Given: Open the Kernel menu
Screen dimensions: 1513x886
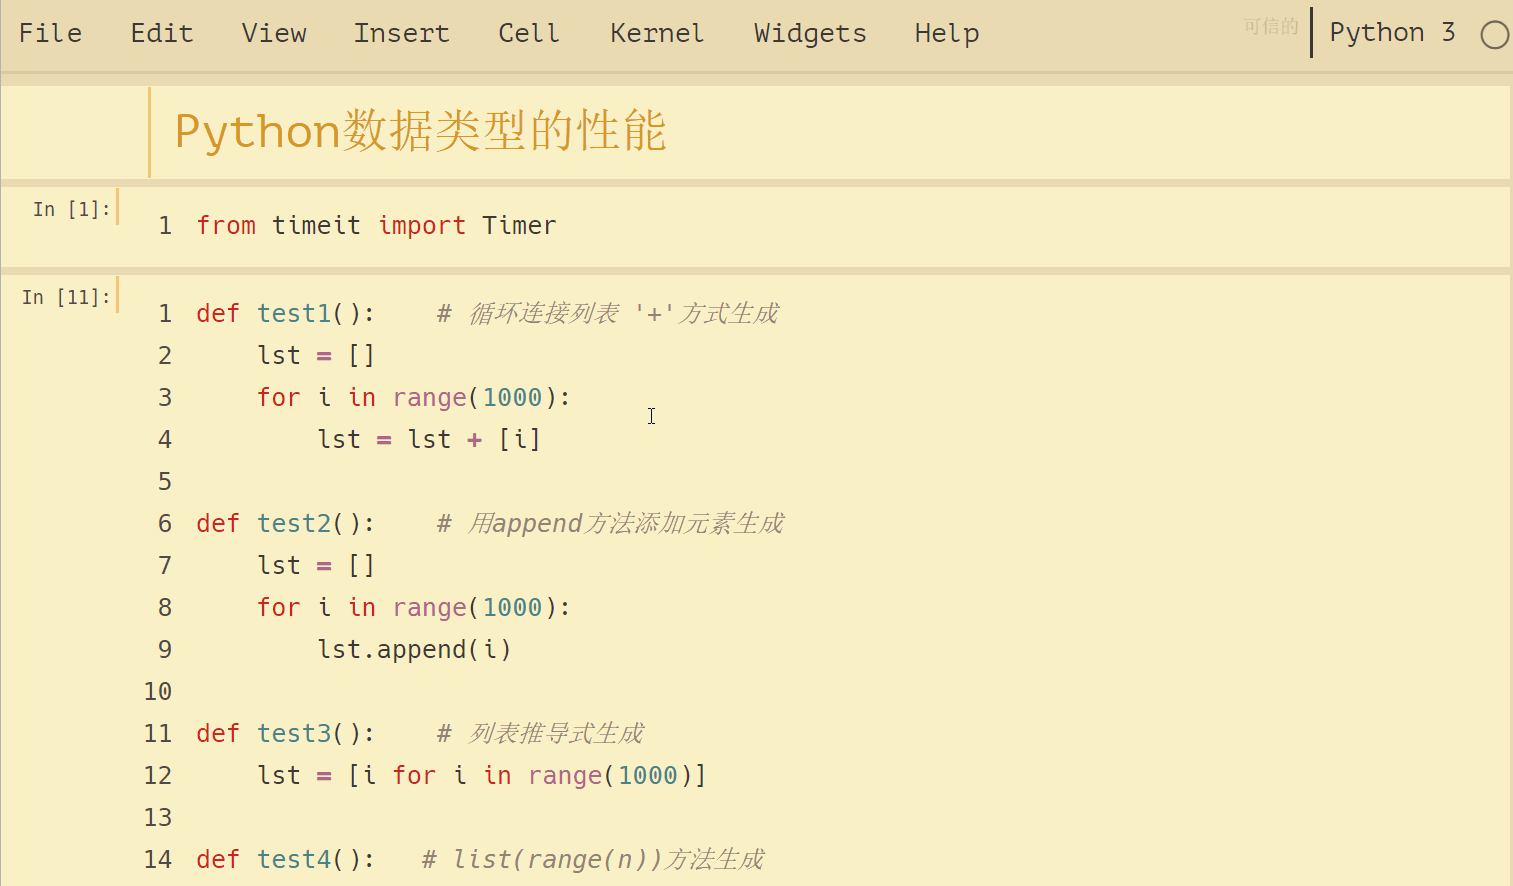Looking at the screenshot, I should pyautogui.click(x=656, y=32).
